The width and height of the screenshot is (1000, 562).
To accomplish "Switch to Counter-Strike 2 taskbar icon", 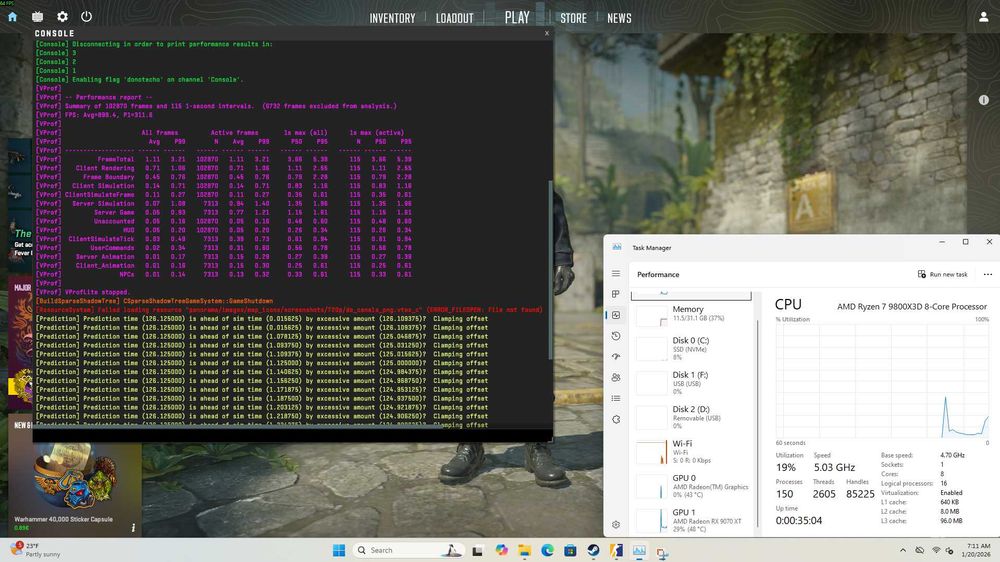I will (616, 550).
